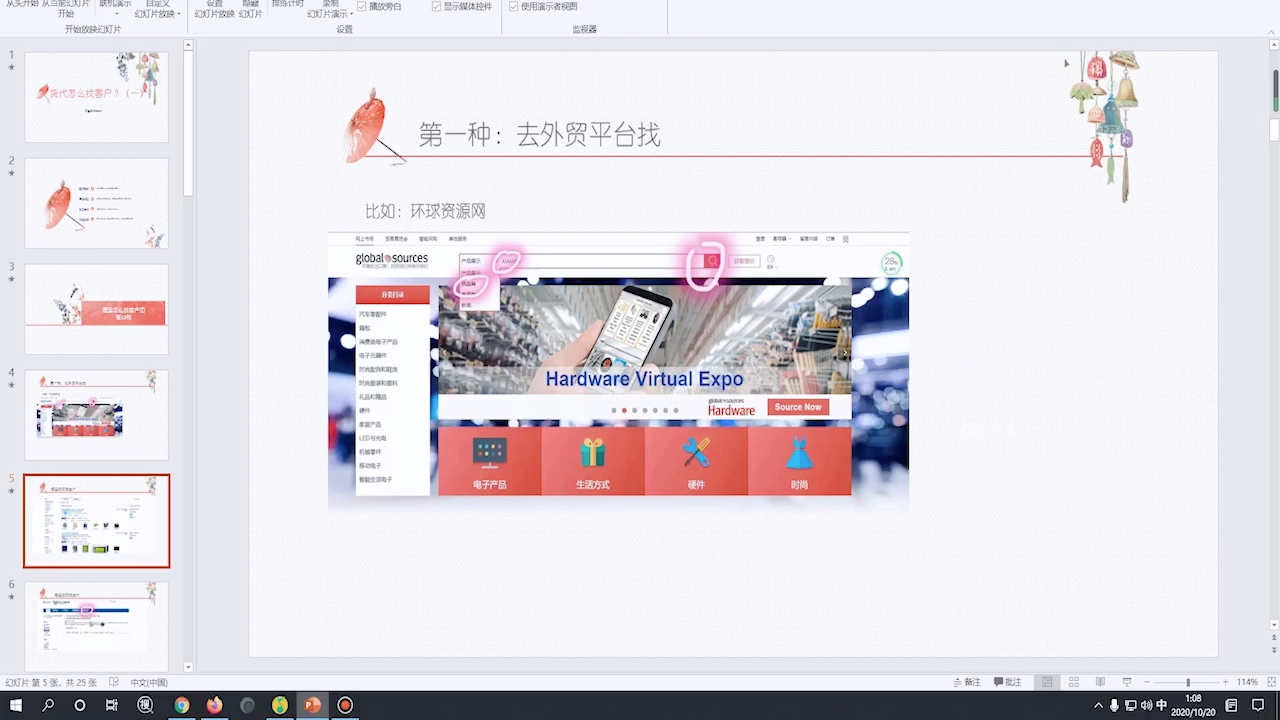The image size is (1280, 720).
Task: Open red screen recorder taskbar icon
Action: (x=345, y=705)
